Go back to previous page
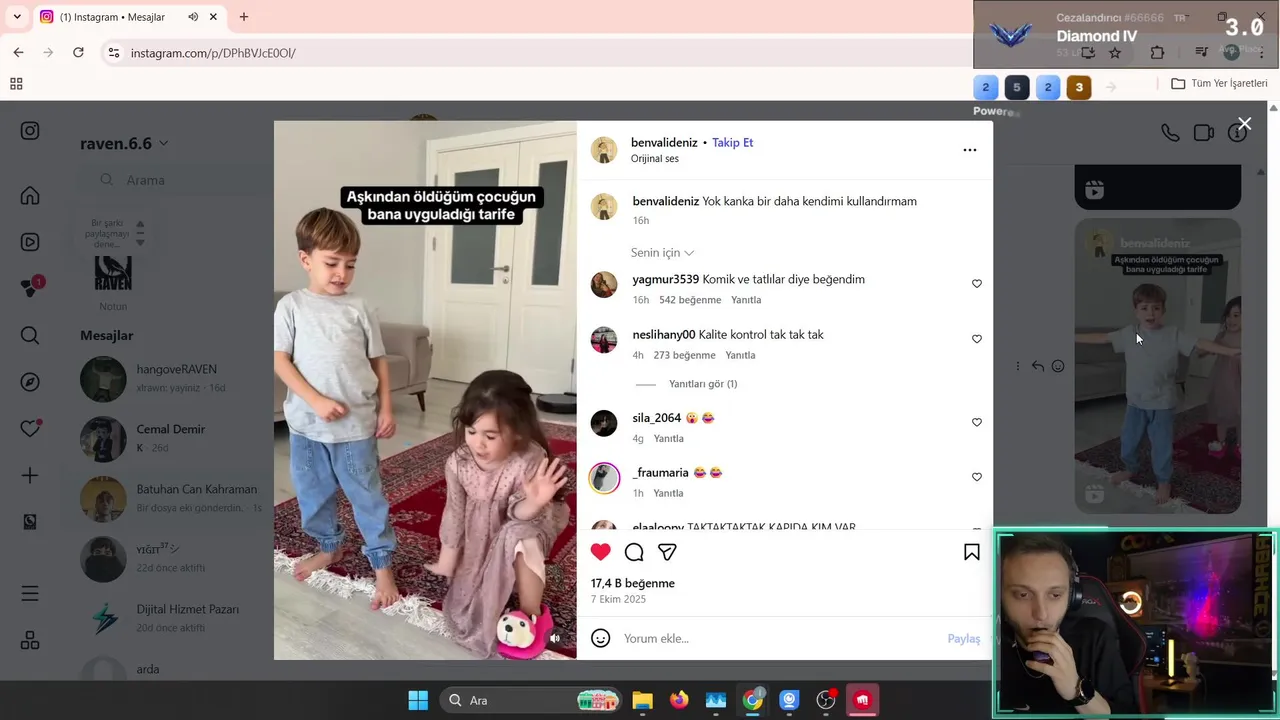The width and height of the screenshot is (1280, 720). [x=18, y=52]
